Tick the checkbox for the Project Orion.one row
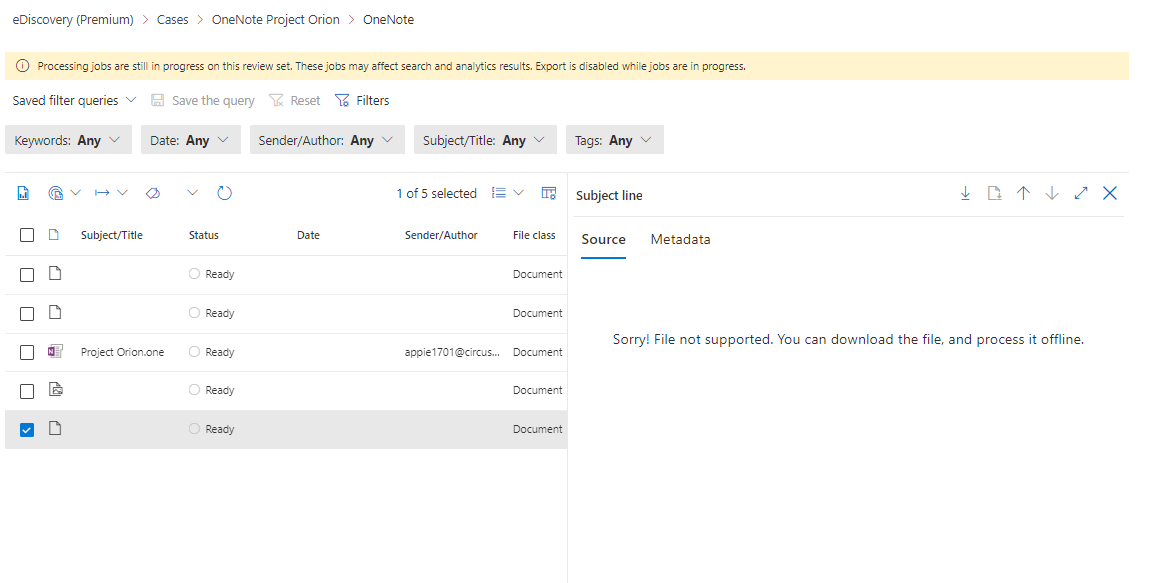1164x583 pixels. 27,352
